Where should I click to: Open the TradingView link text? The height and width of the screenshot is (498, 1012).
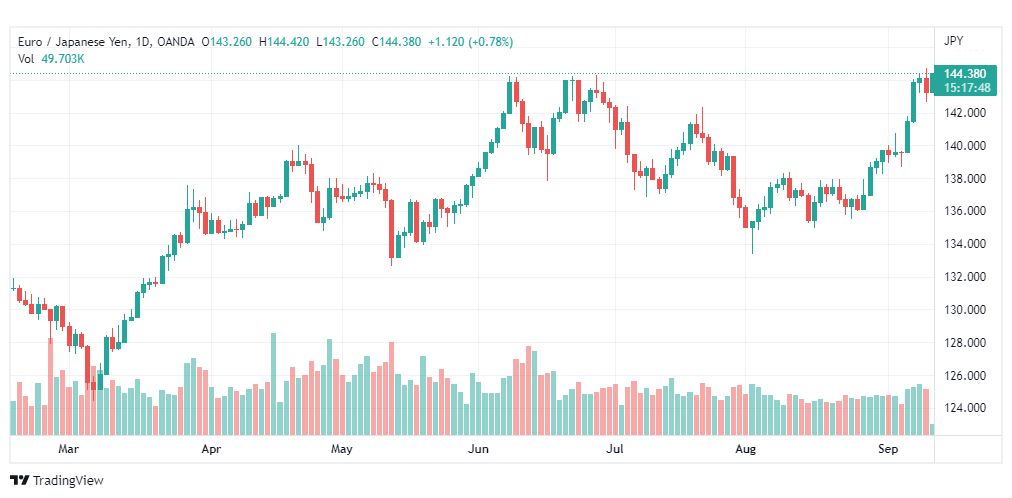coord(68,481)
